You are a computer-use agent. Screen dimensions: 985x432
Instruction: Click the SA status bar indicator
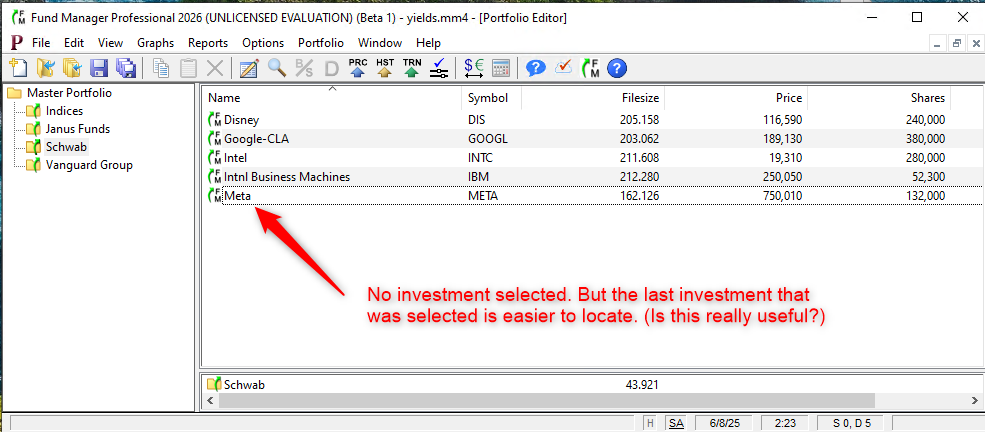(x=676, y=423)
